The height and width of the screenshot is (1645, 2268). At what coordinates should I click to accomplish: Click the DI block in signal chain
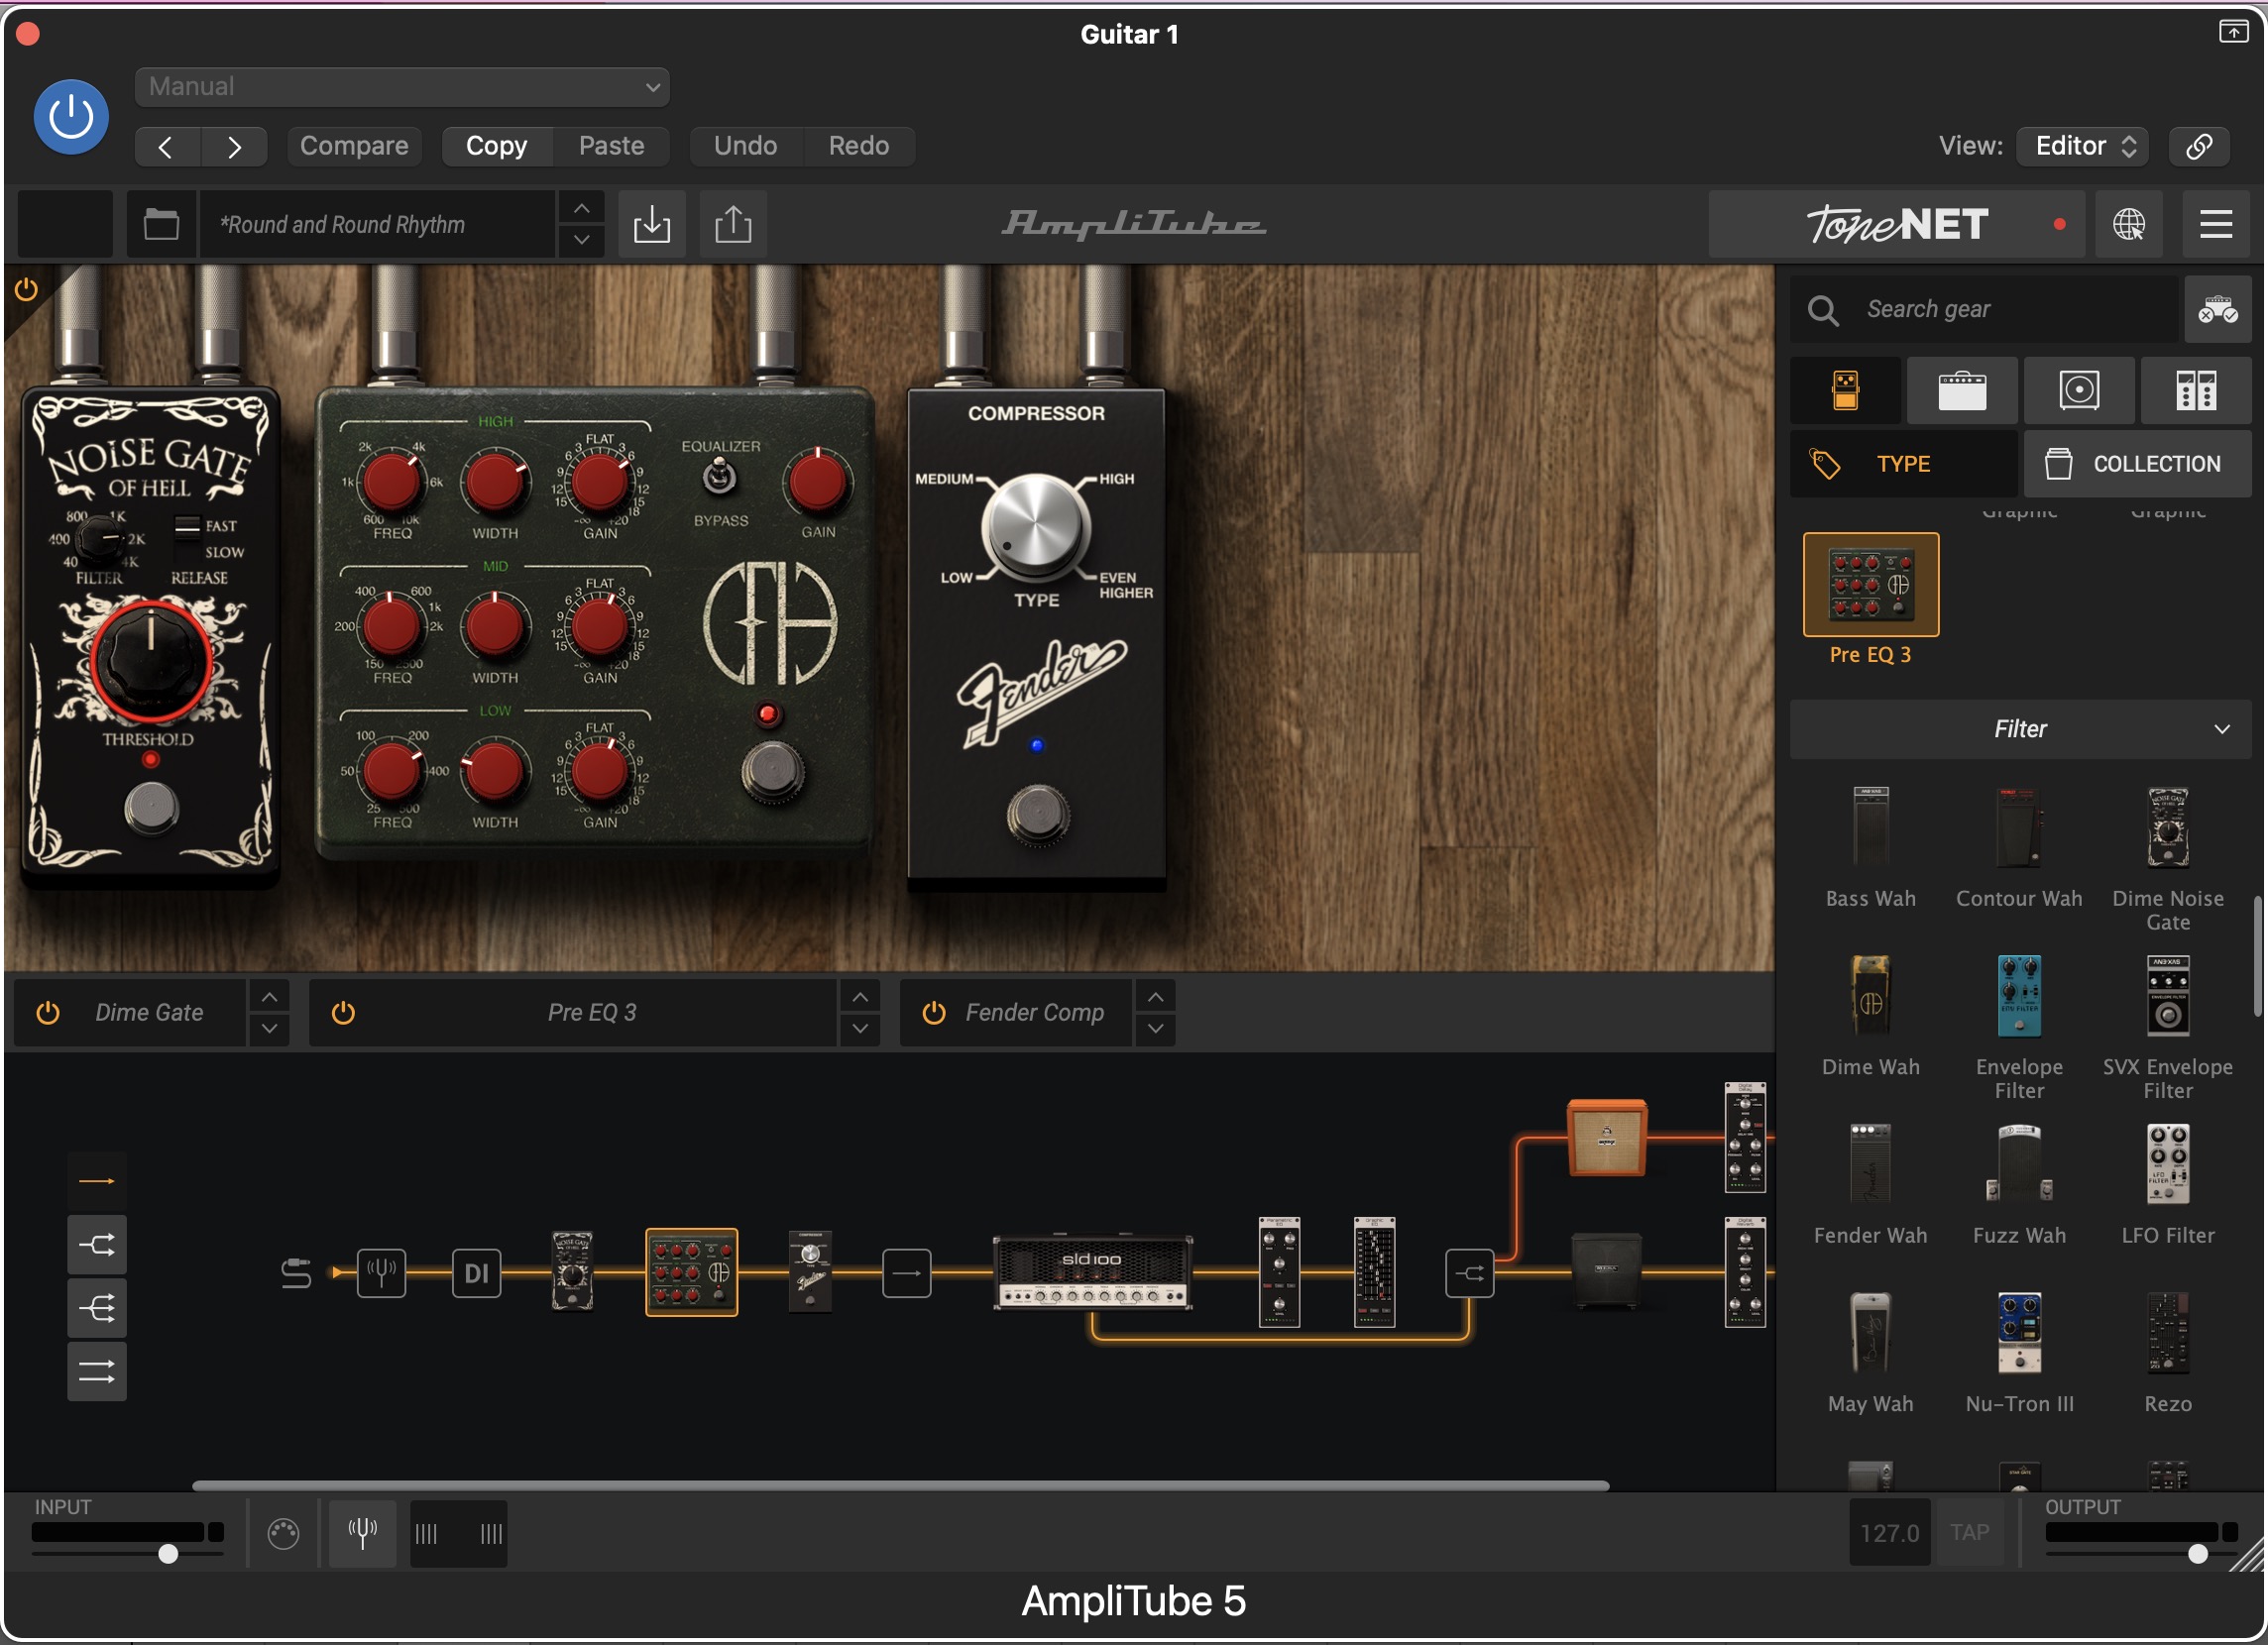[x=476, y=1273]
